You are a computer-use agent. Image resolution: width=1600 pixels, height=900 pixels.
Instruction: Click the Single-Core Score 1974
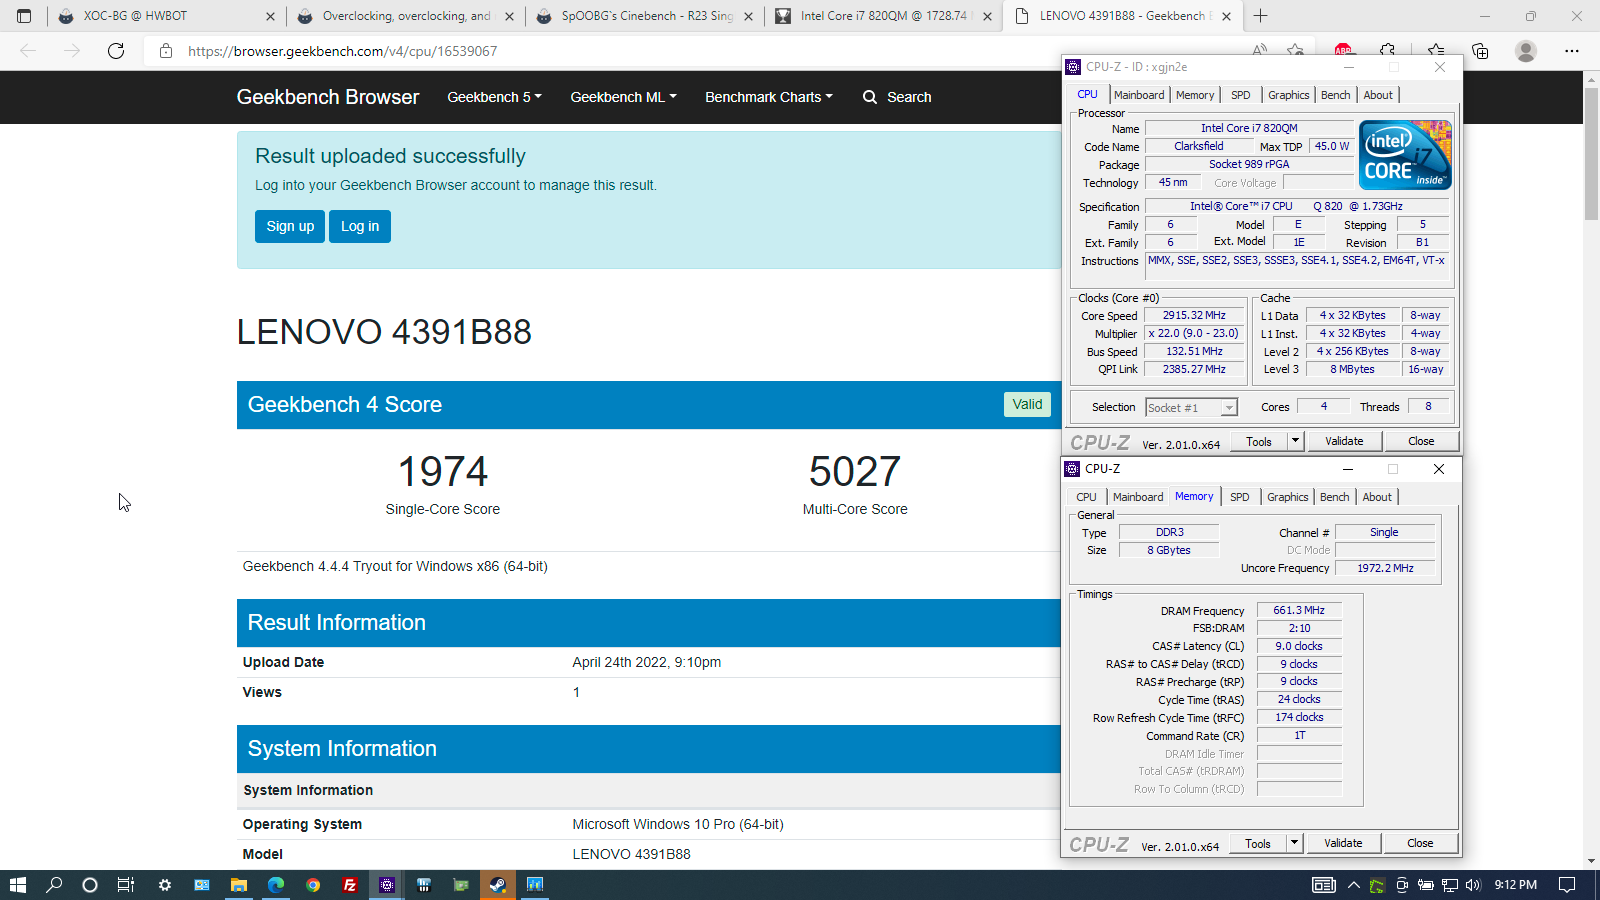coord(443,471)
